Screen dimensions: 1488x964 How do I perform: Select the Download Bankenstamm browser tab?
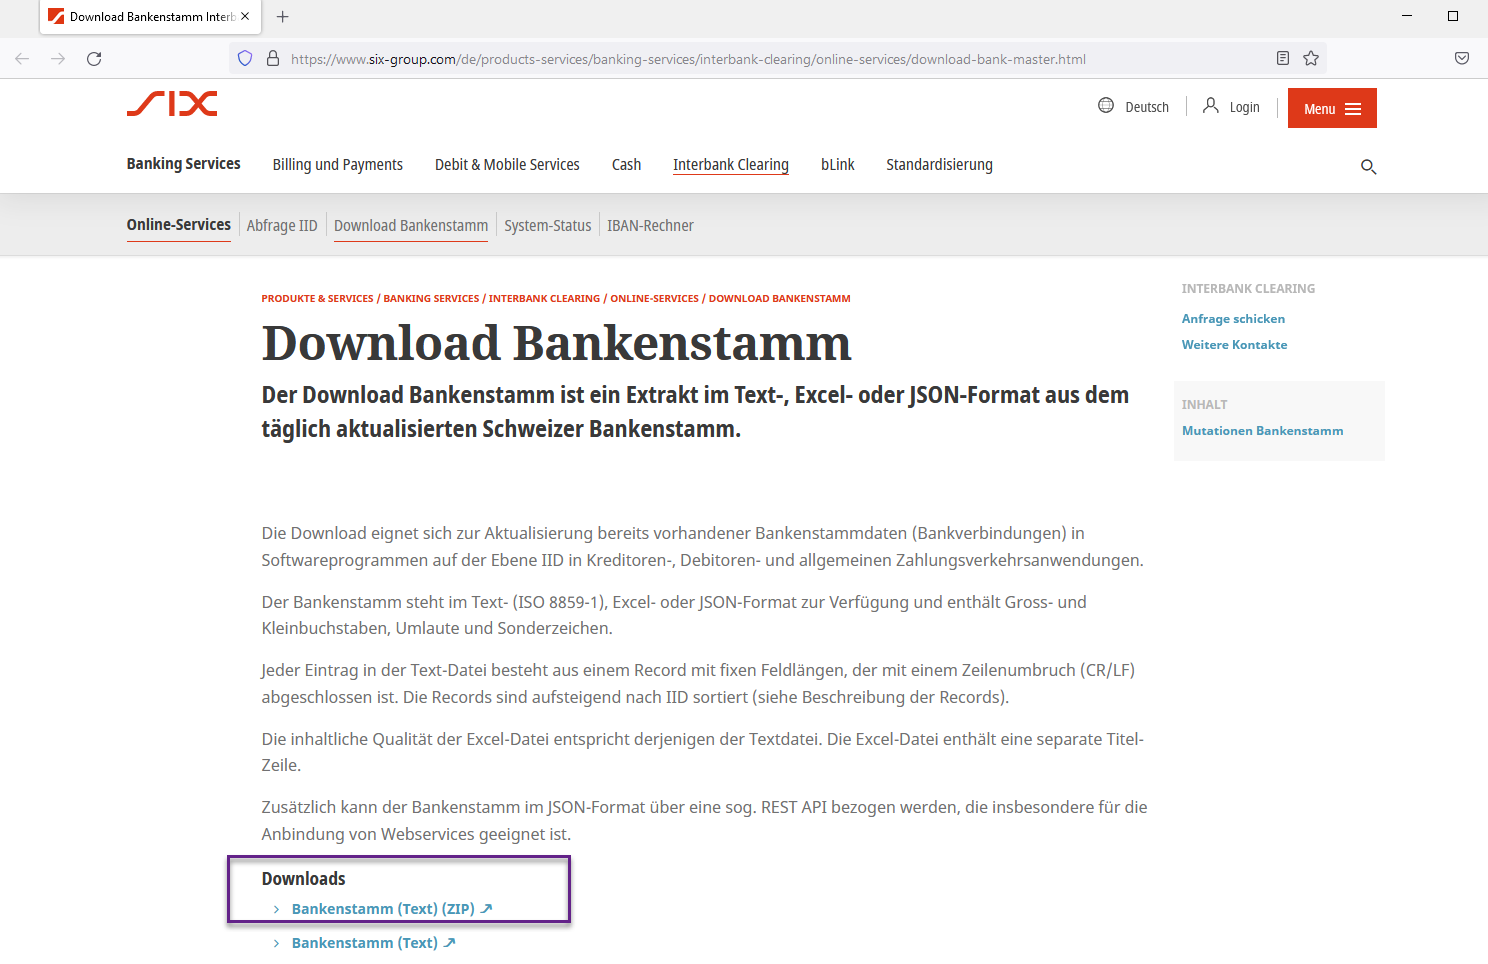150,17
